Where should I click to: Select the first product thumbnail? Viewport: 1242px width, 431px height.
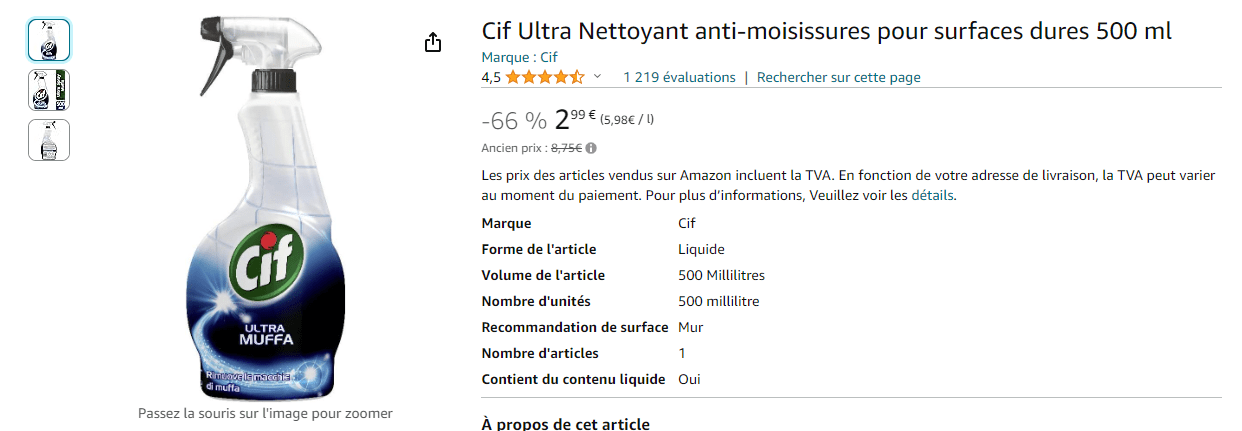[x=49, y=40]
